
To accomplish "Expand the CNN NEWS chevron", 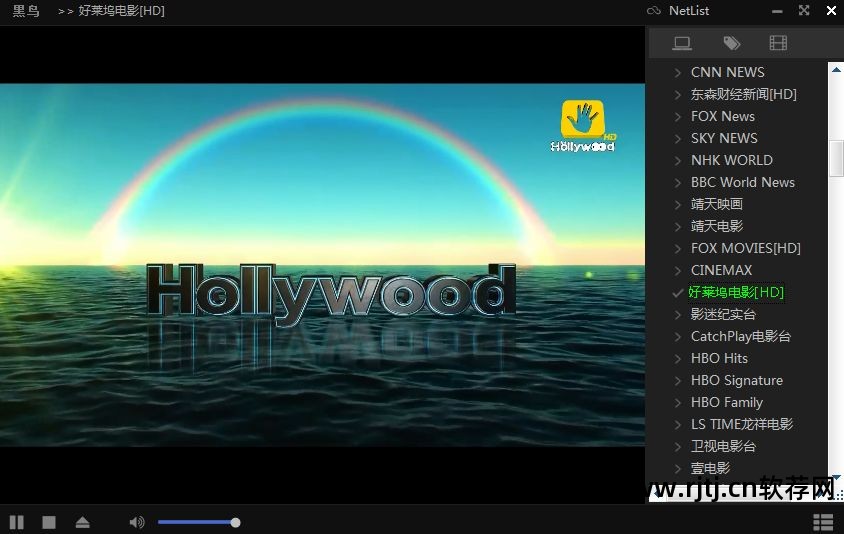I will [x=678, y=73].
